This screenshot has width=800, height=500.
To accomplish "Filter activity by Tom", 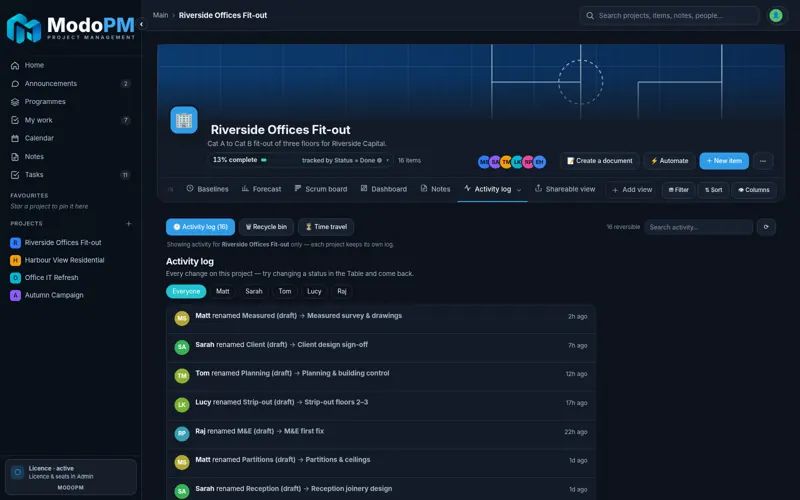I will [x=285, y=291].
